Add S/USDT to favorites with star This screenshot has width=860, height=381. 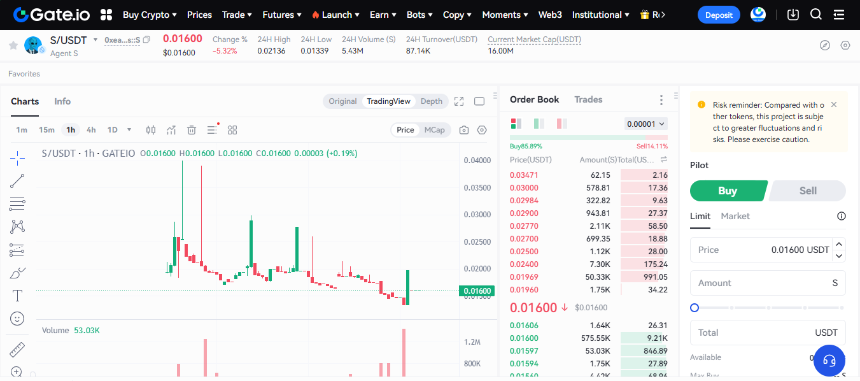pos(13,45)
